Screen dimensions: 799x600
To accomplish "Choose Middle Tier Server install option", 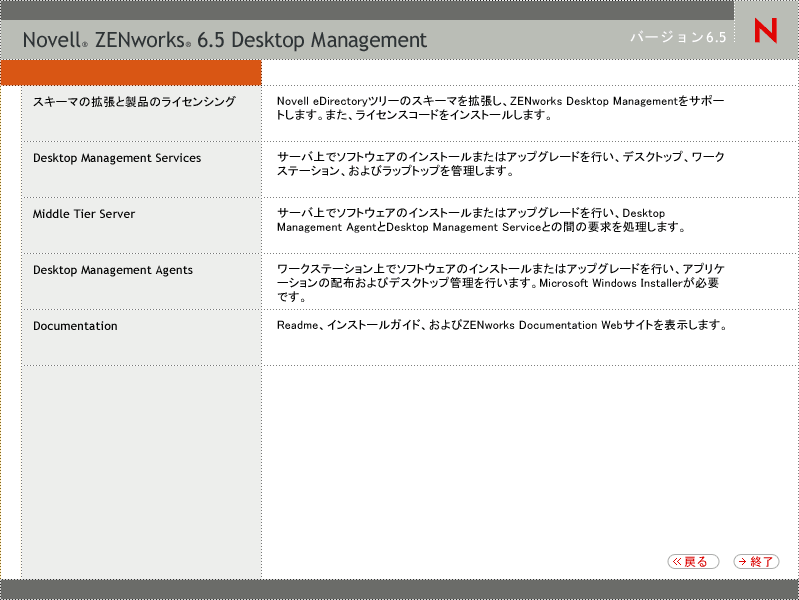I will click(x=84, y=214).
